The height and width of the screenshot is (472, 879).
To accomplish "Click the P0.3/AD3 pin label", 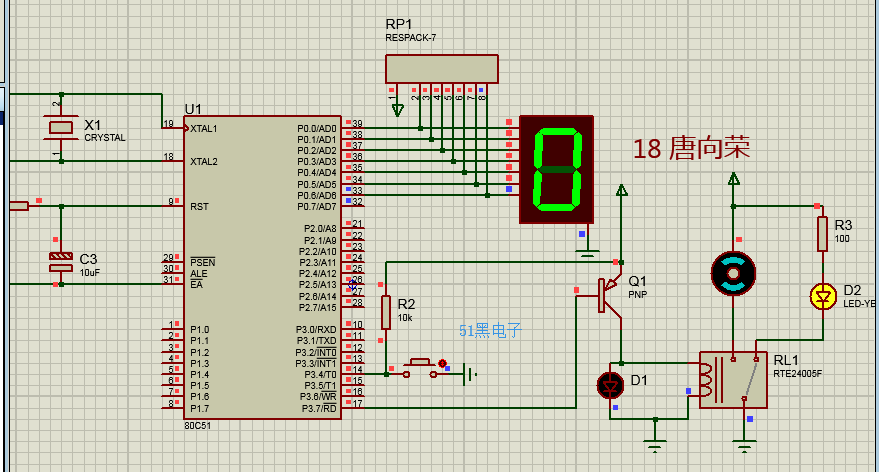I will (317, 162).
